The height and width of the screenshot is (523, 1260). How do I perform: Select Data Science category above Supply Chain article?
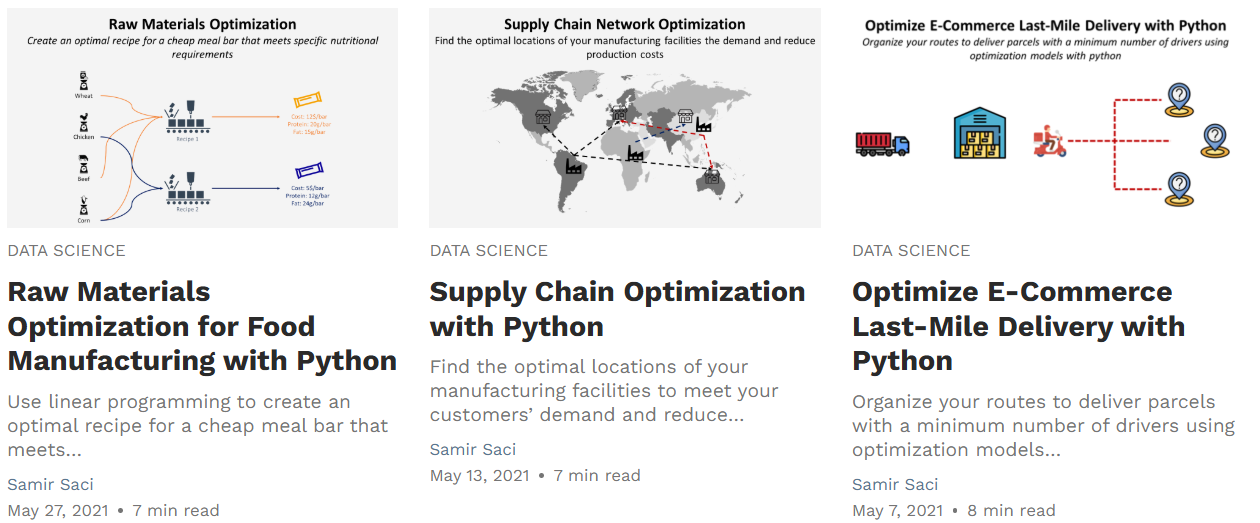click(489, 251)
